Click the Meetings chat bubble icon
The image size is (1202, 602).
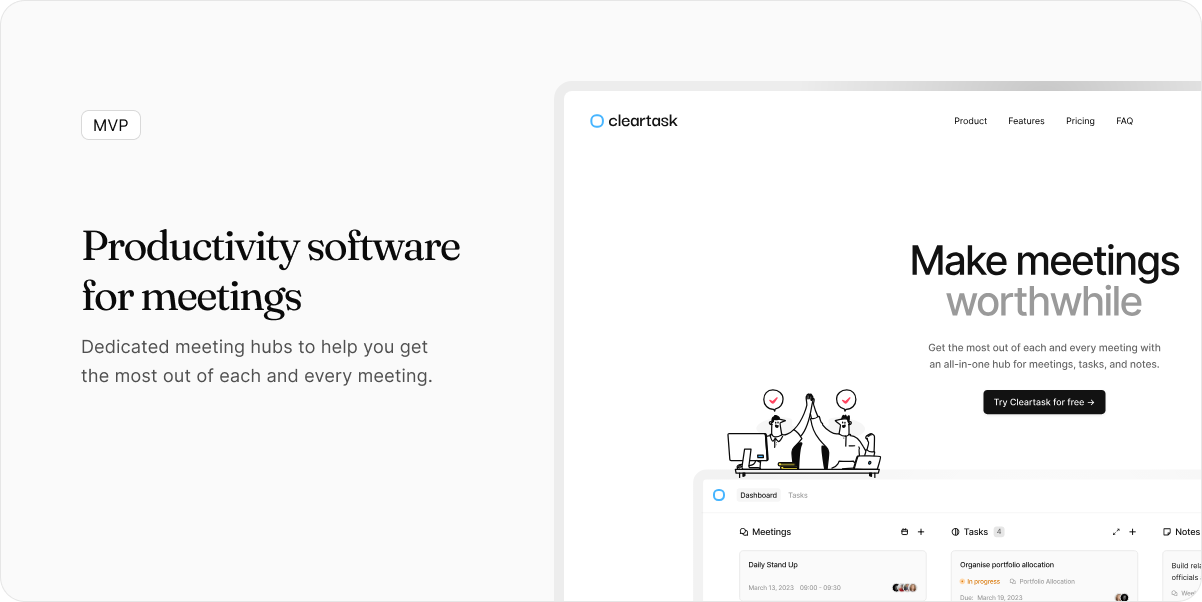744,532
